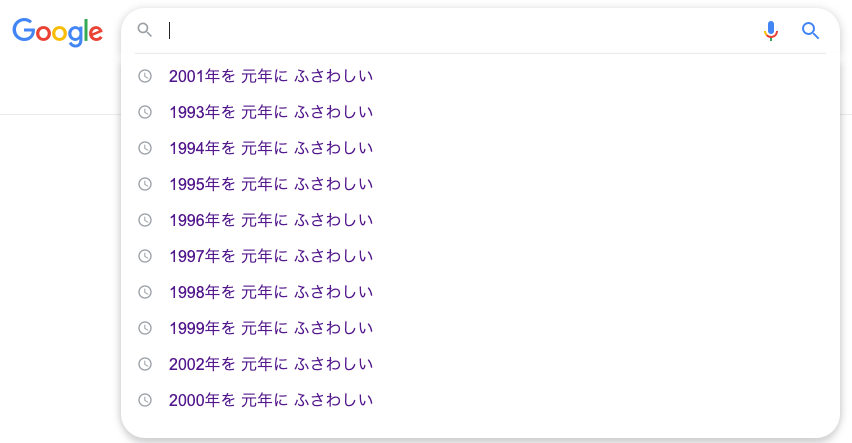Select the 1999年を 元年に ふさわしい suggestion
852x443 pixels.
[480, 328]
